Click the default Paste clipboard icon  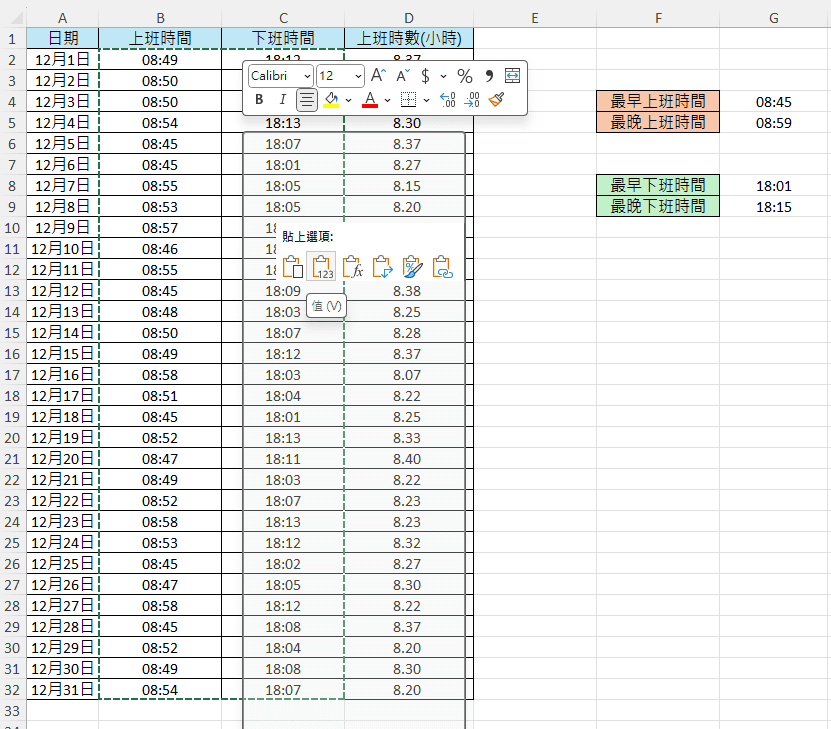(x=292, y=266)
